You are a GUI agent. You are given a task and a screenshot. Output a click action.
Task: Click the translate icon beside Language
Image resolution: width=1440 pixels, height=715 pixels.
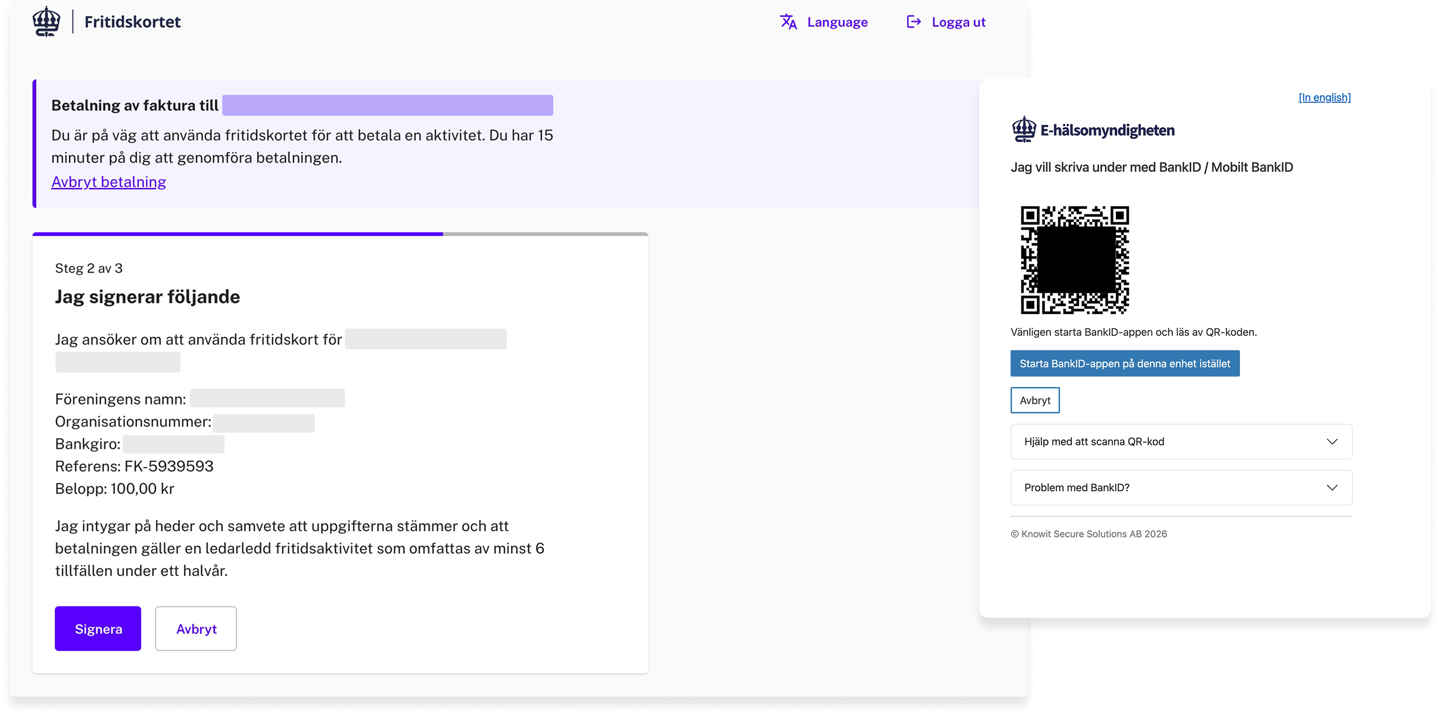pos(788,22)
